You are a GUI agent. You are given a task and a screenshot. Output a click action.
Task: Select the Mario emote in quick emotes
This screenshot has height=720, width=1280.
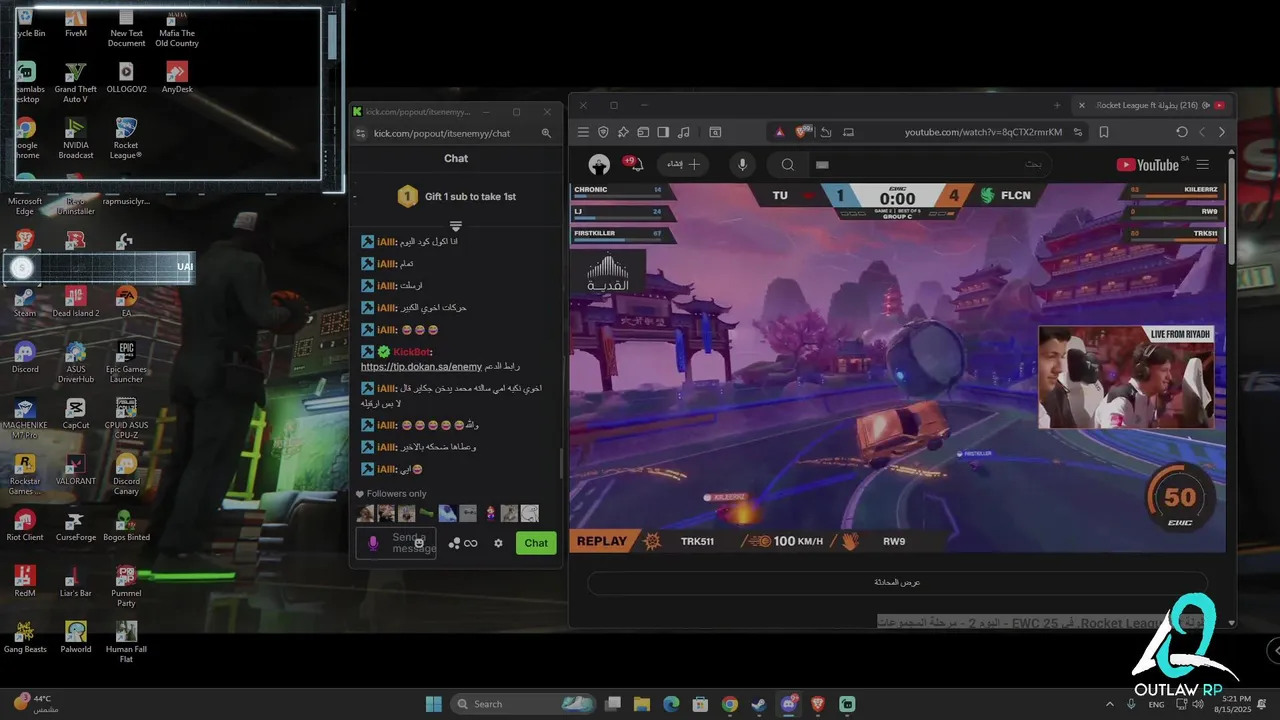pyautogui.click(x=490, y=513)
